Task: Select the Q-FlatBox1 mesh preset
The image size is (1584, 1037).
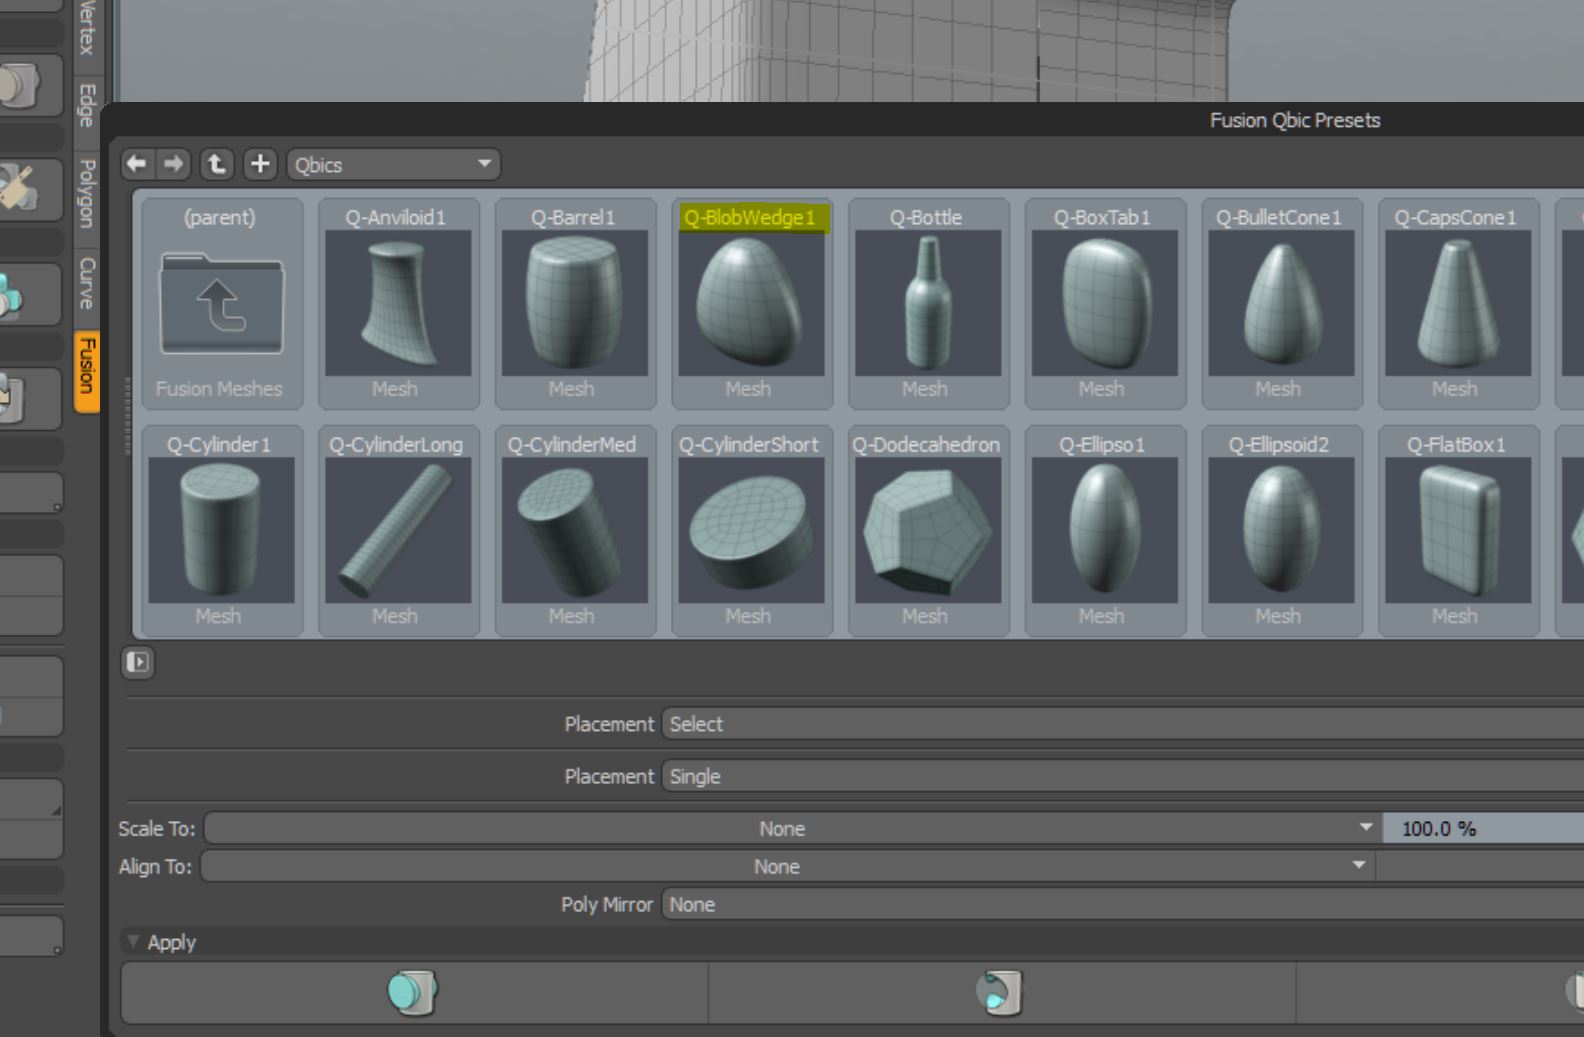Action: coord(1458,530)
